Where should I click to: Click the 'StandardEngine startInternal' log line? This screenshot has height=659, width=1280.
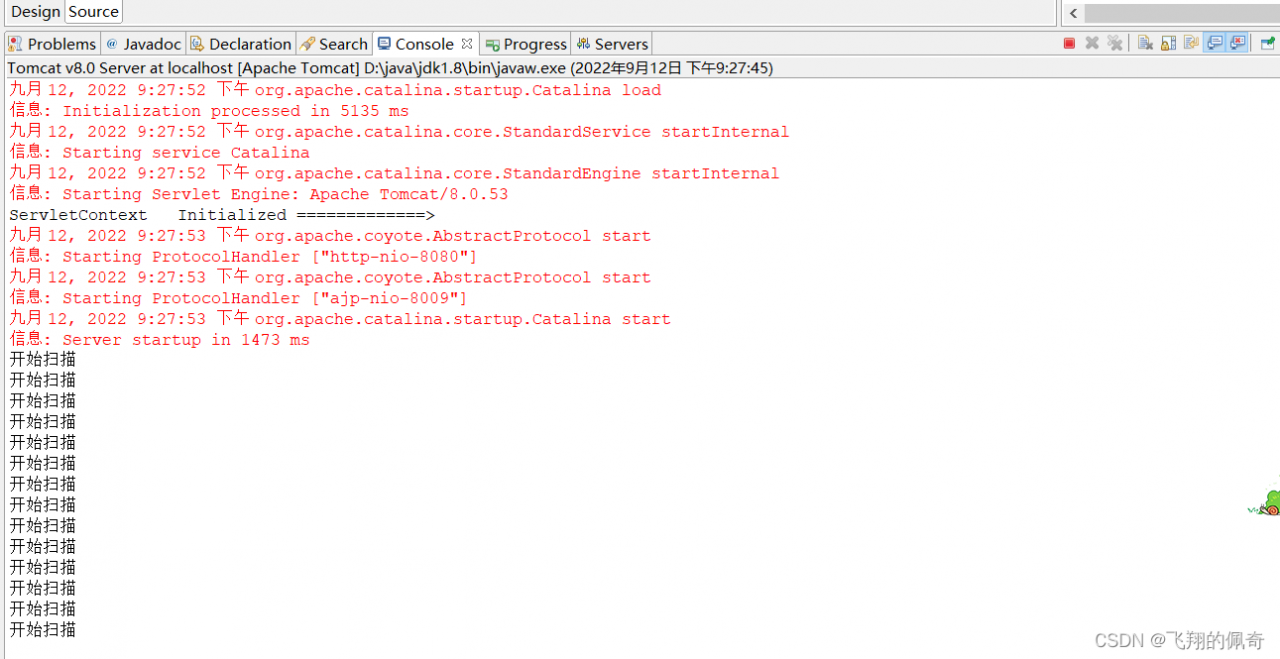(394, 174)
